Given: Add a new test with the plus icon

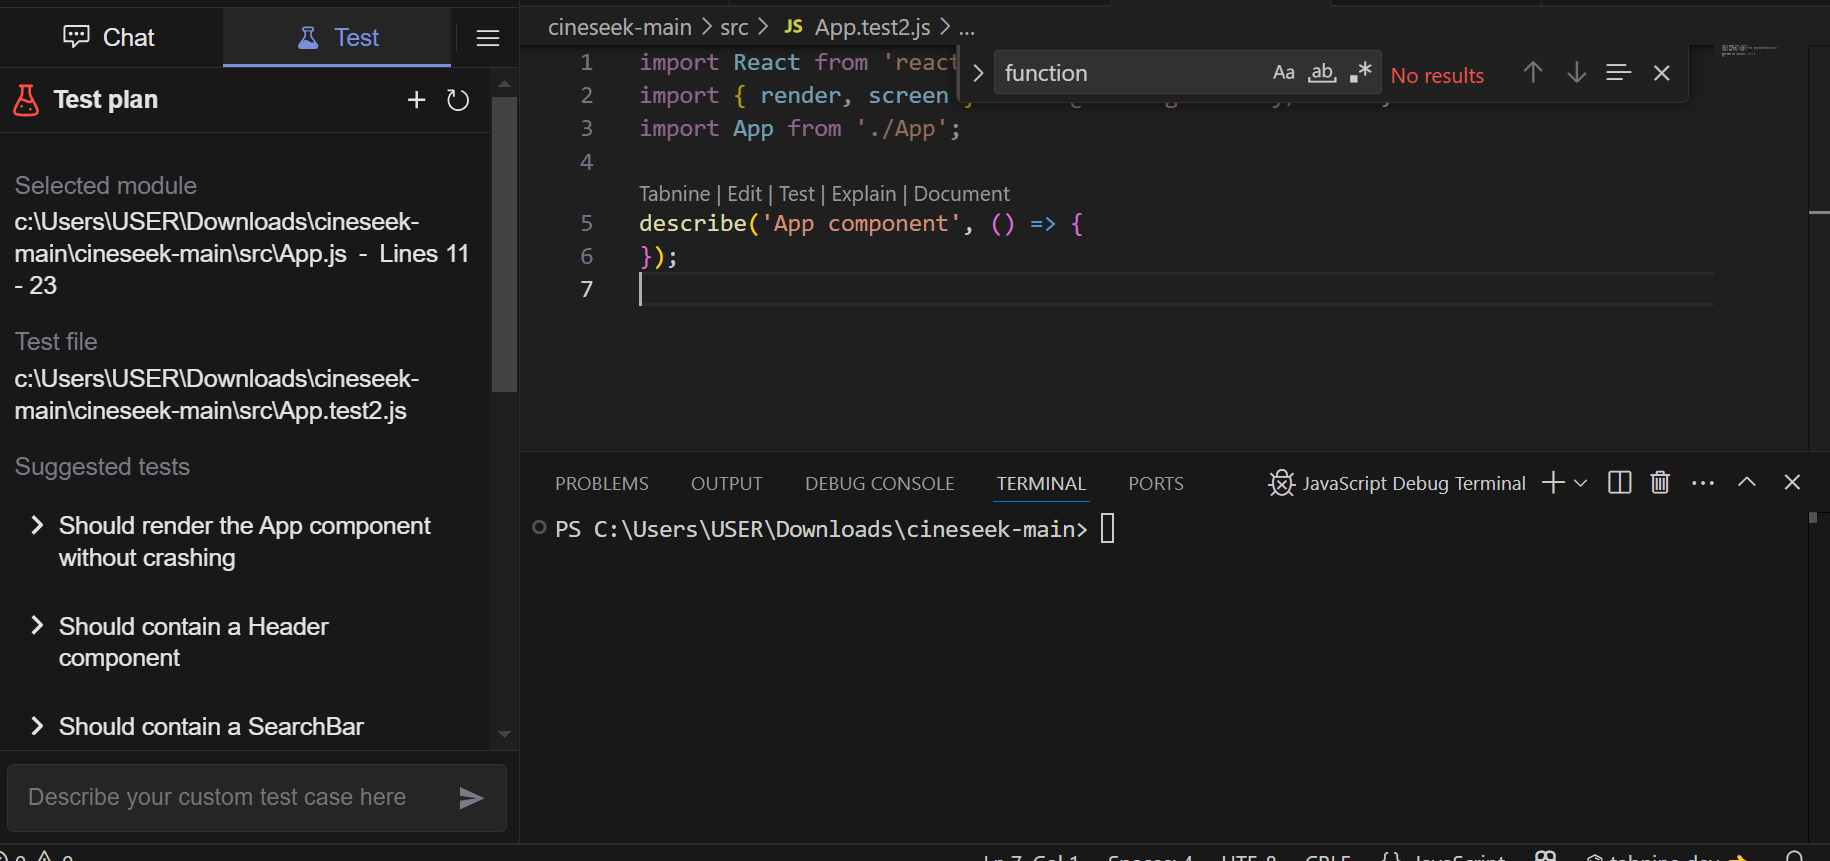Looking at the screenshot, I should coord(416,100).
